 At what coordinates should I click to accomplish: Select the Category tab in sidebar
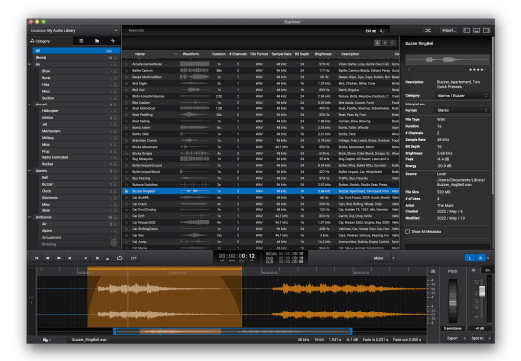pos(51,41)
